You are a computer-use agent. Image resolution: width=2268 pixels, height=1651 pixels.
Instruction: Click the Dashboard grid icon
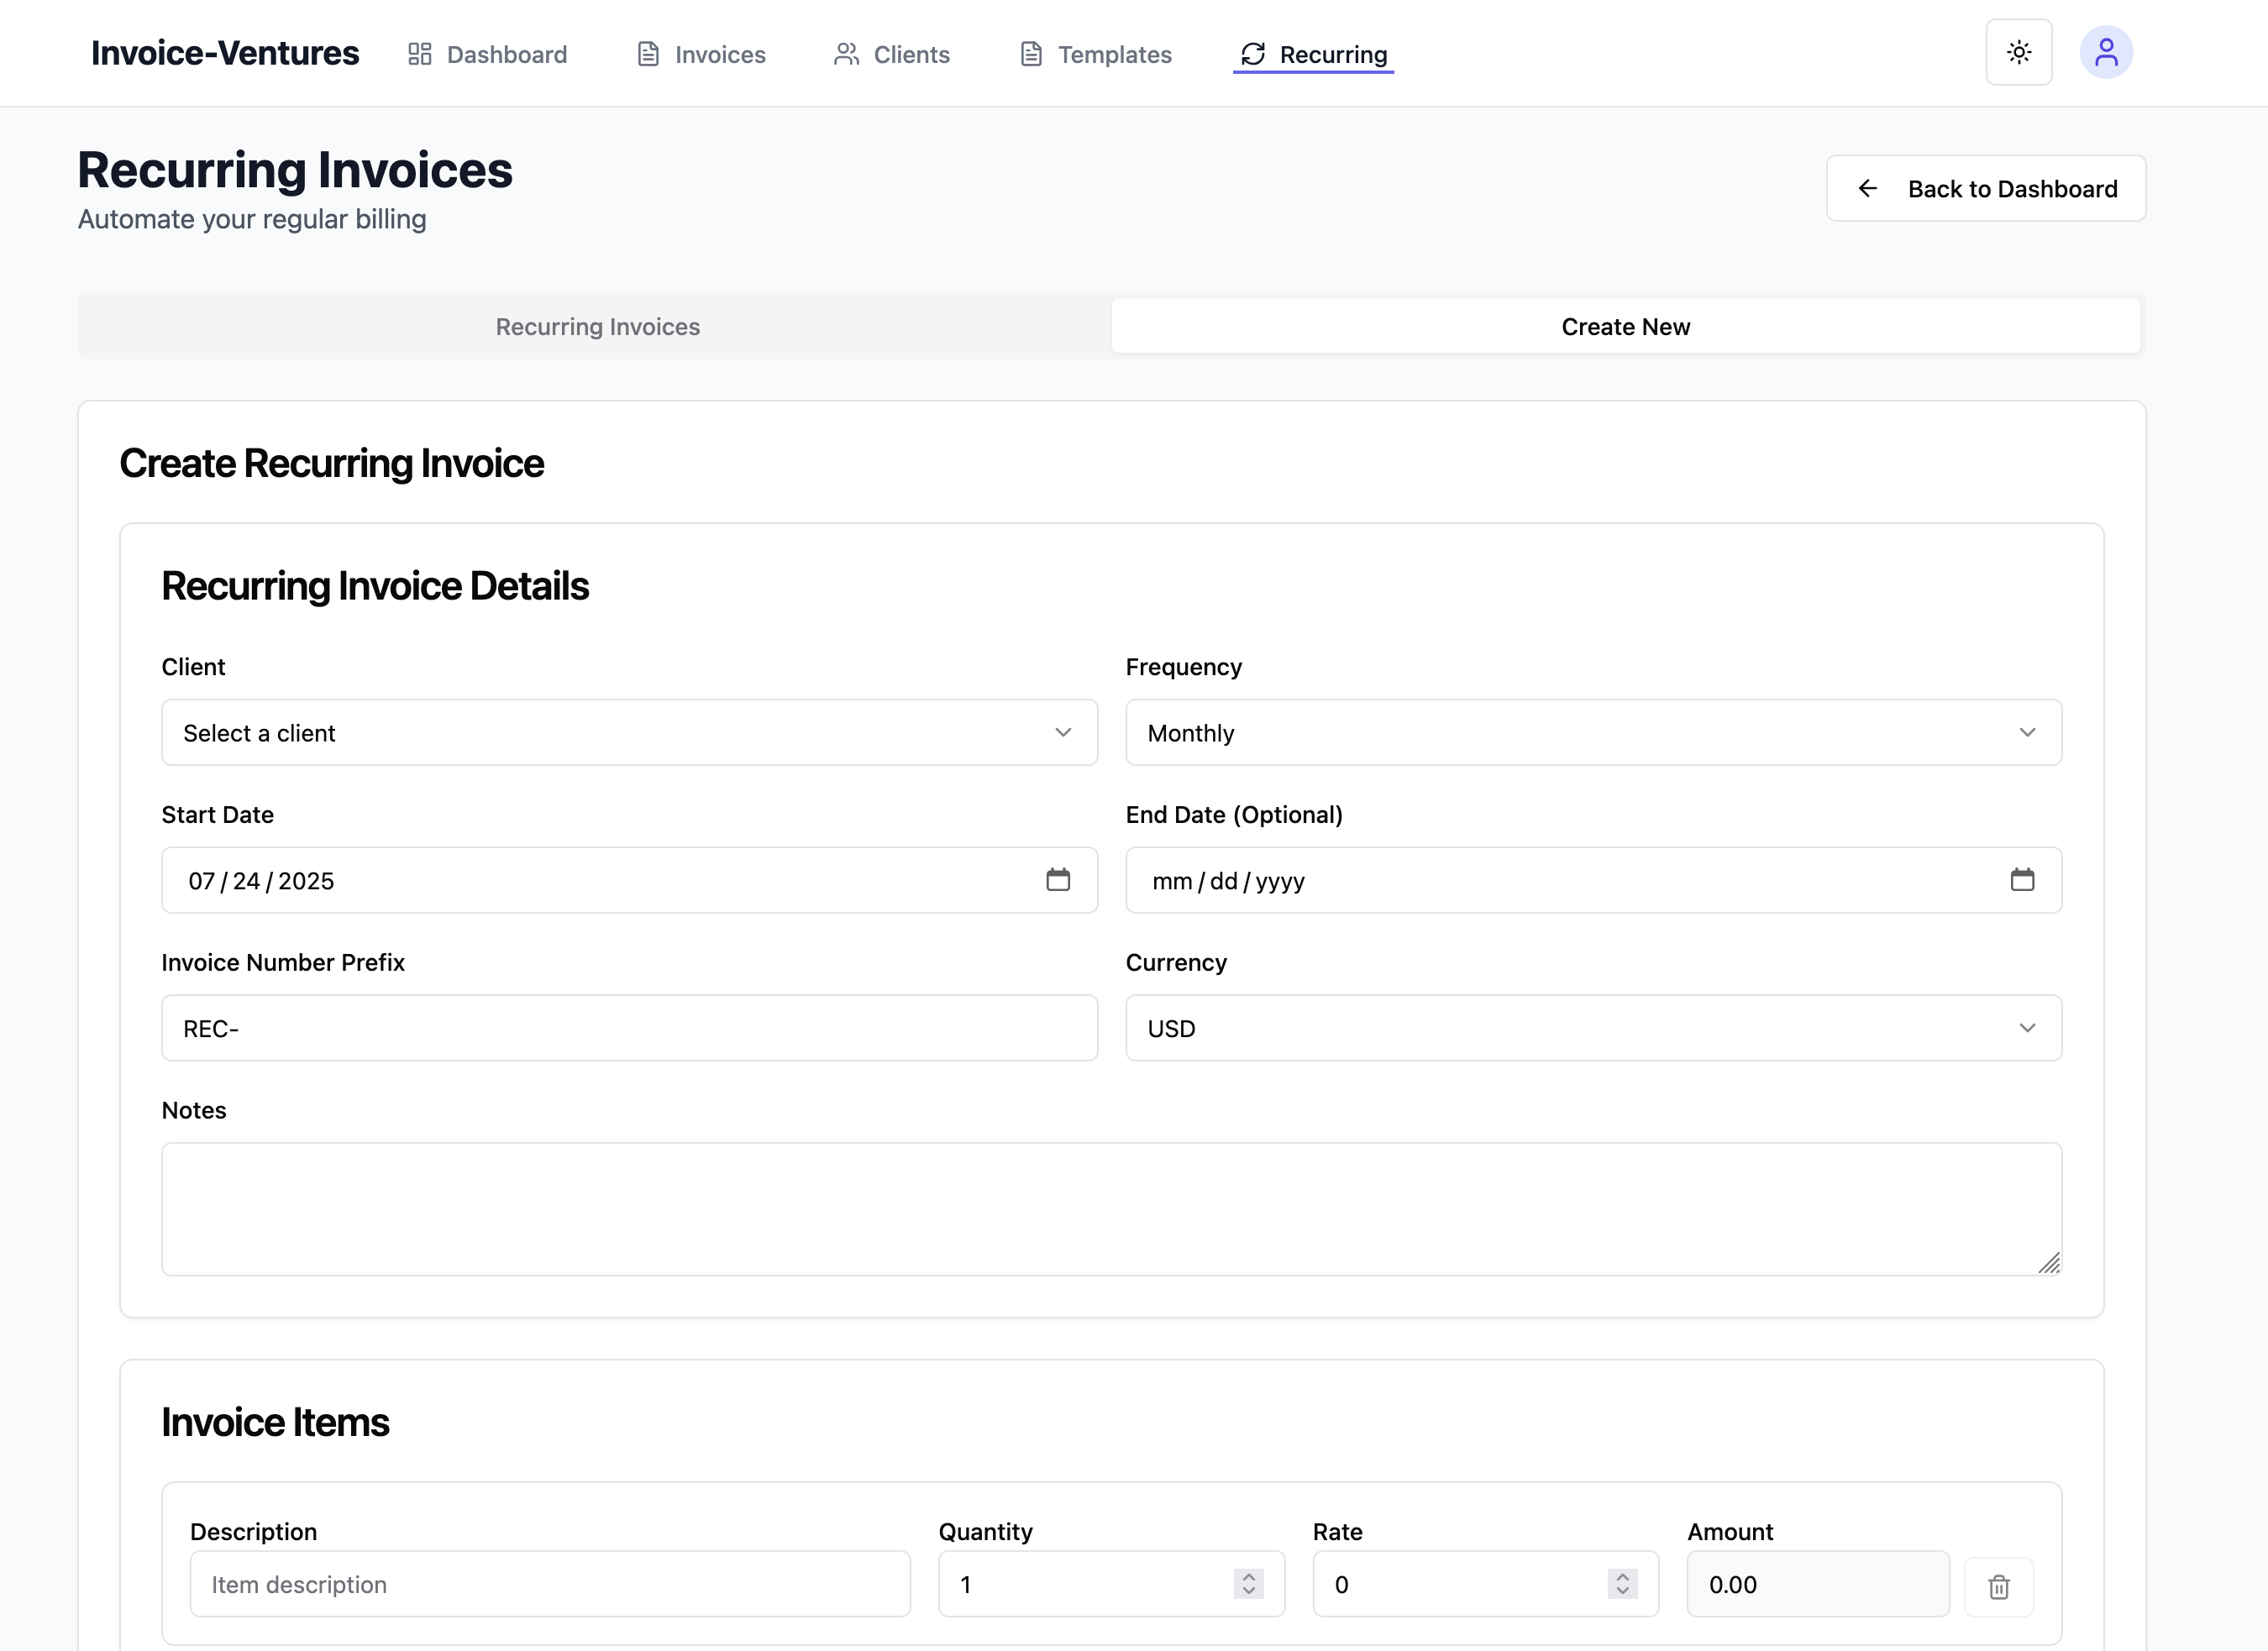pyautogui.click(x=420, y=54)
